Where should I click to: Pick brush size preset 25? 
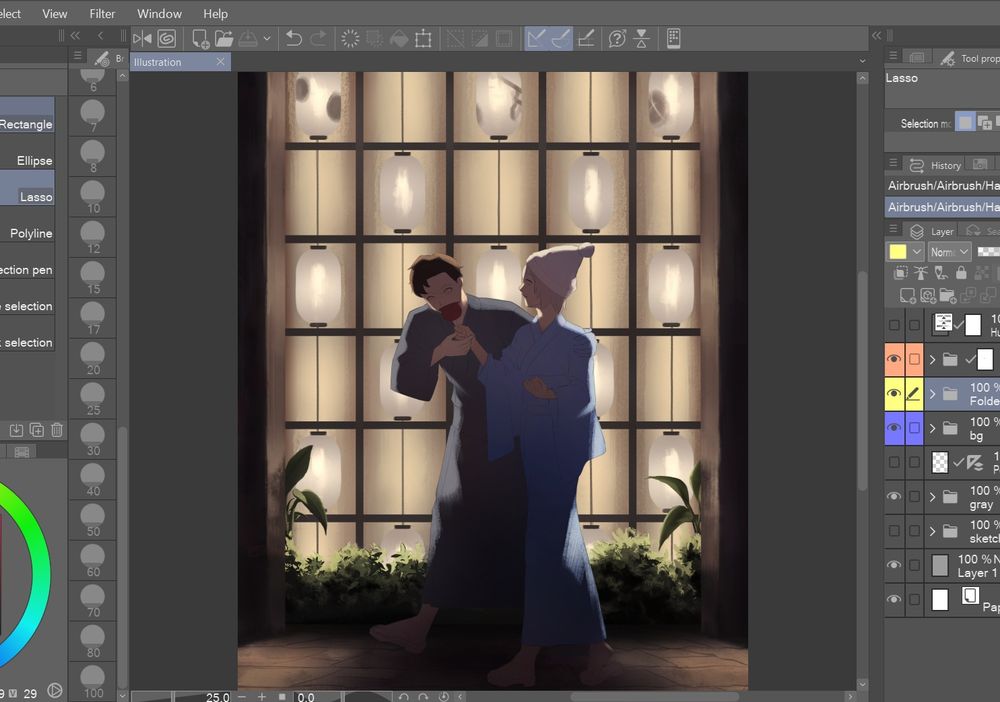[92, 400]
